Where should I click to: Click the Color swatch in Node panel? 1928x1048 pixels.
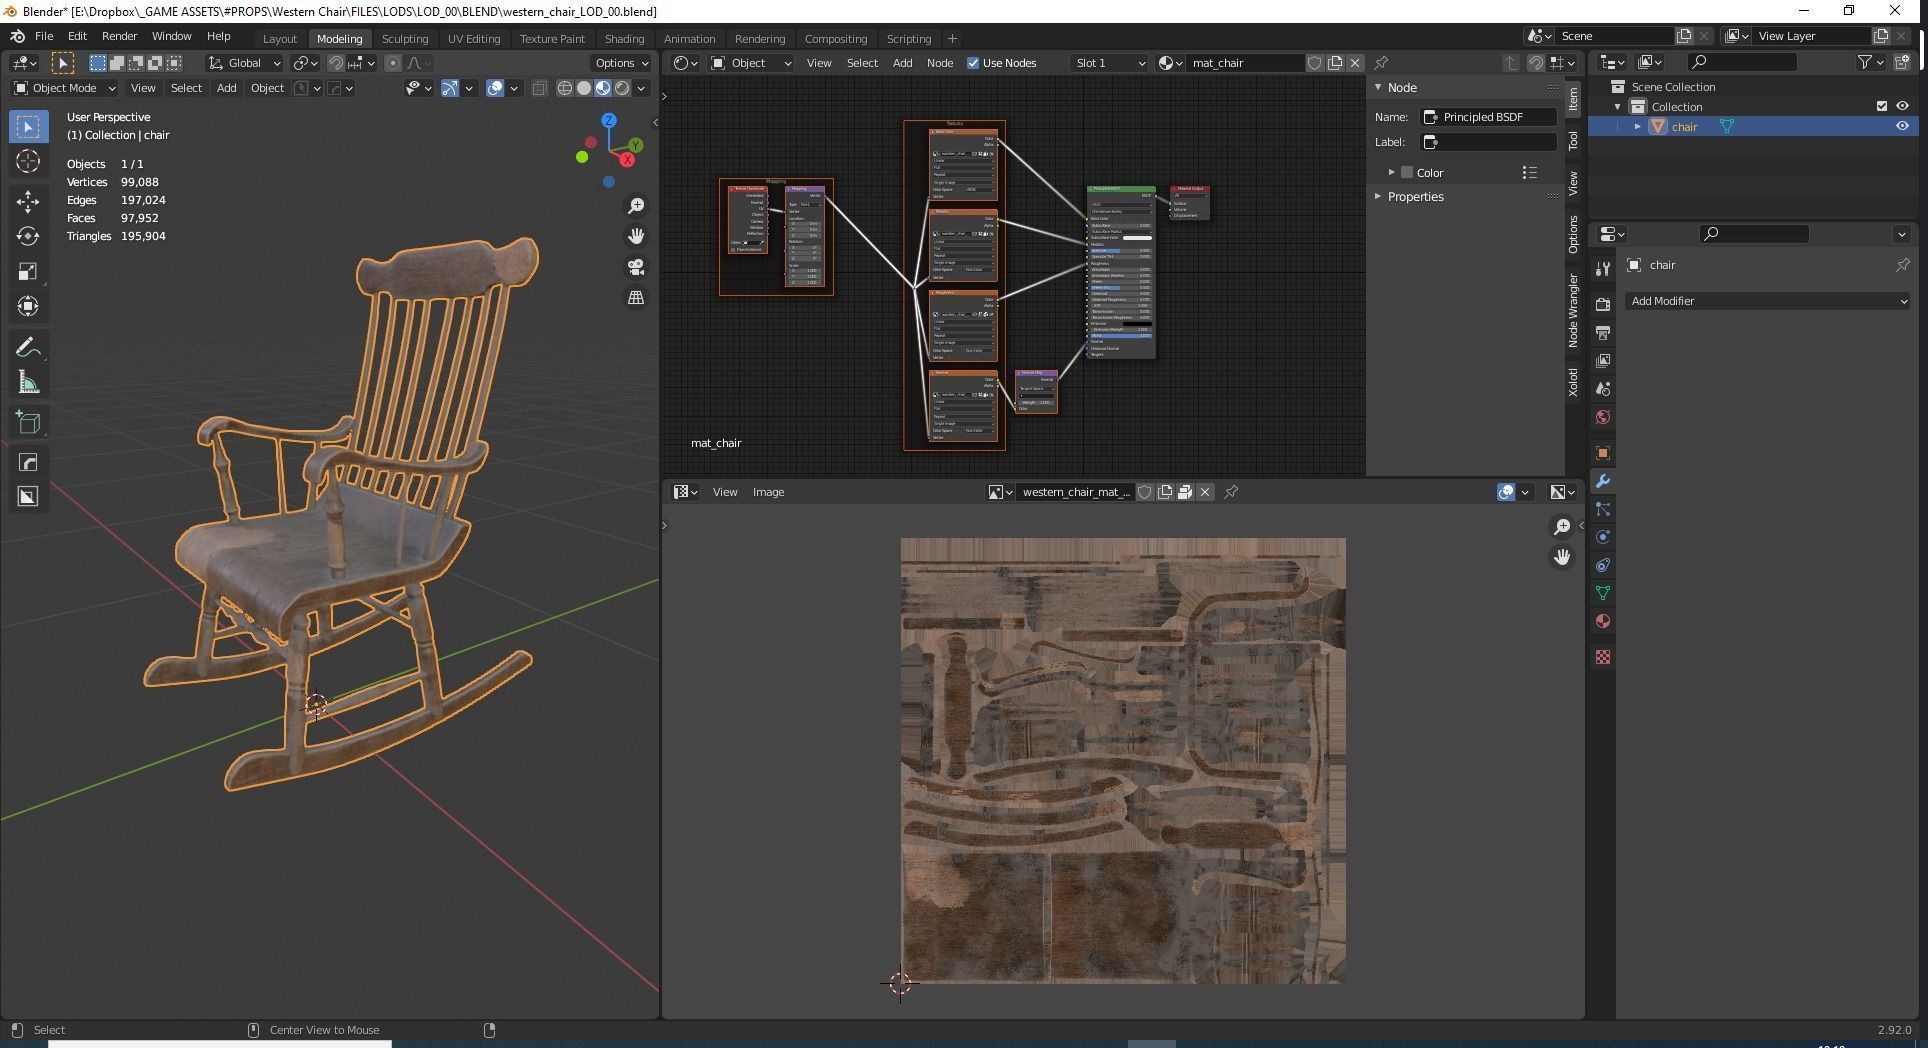[x=1407, y=172]
